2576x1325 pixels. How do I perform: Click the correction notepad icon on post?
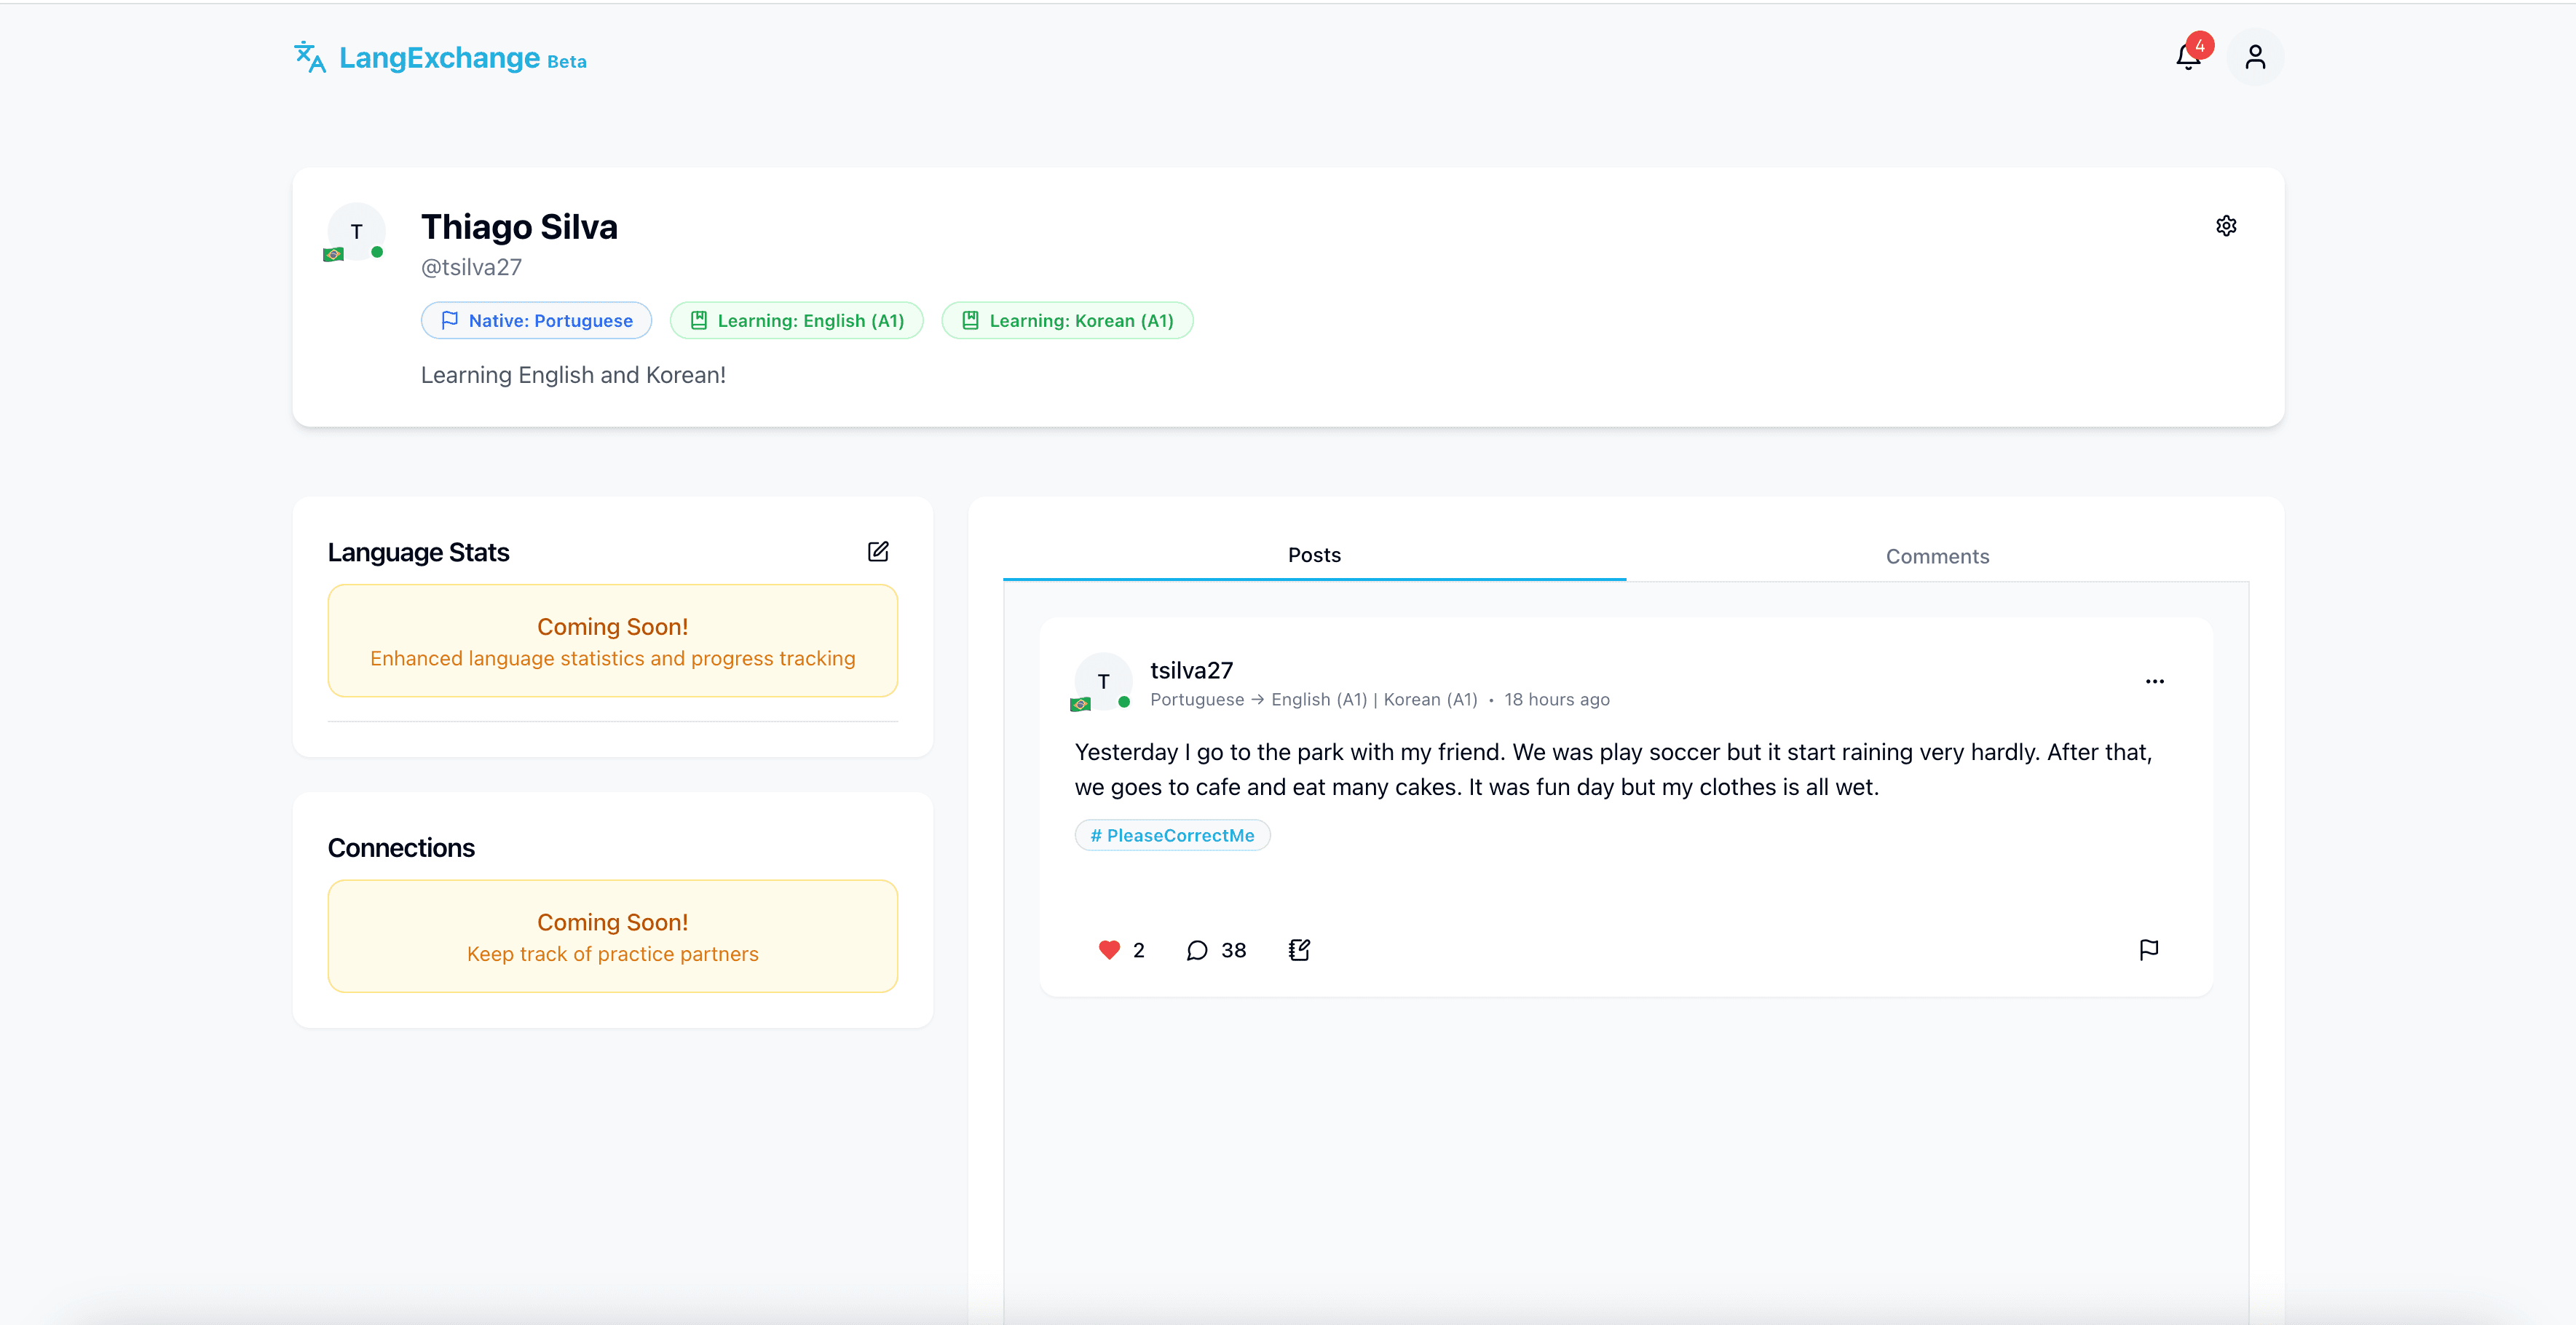pos(1299,950)
